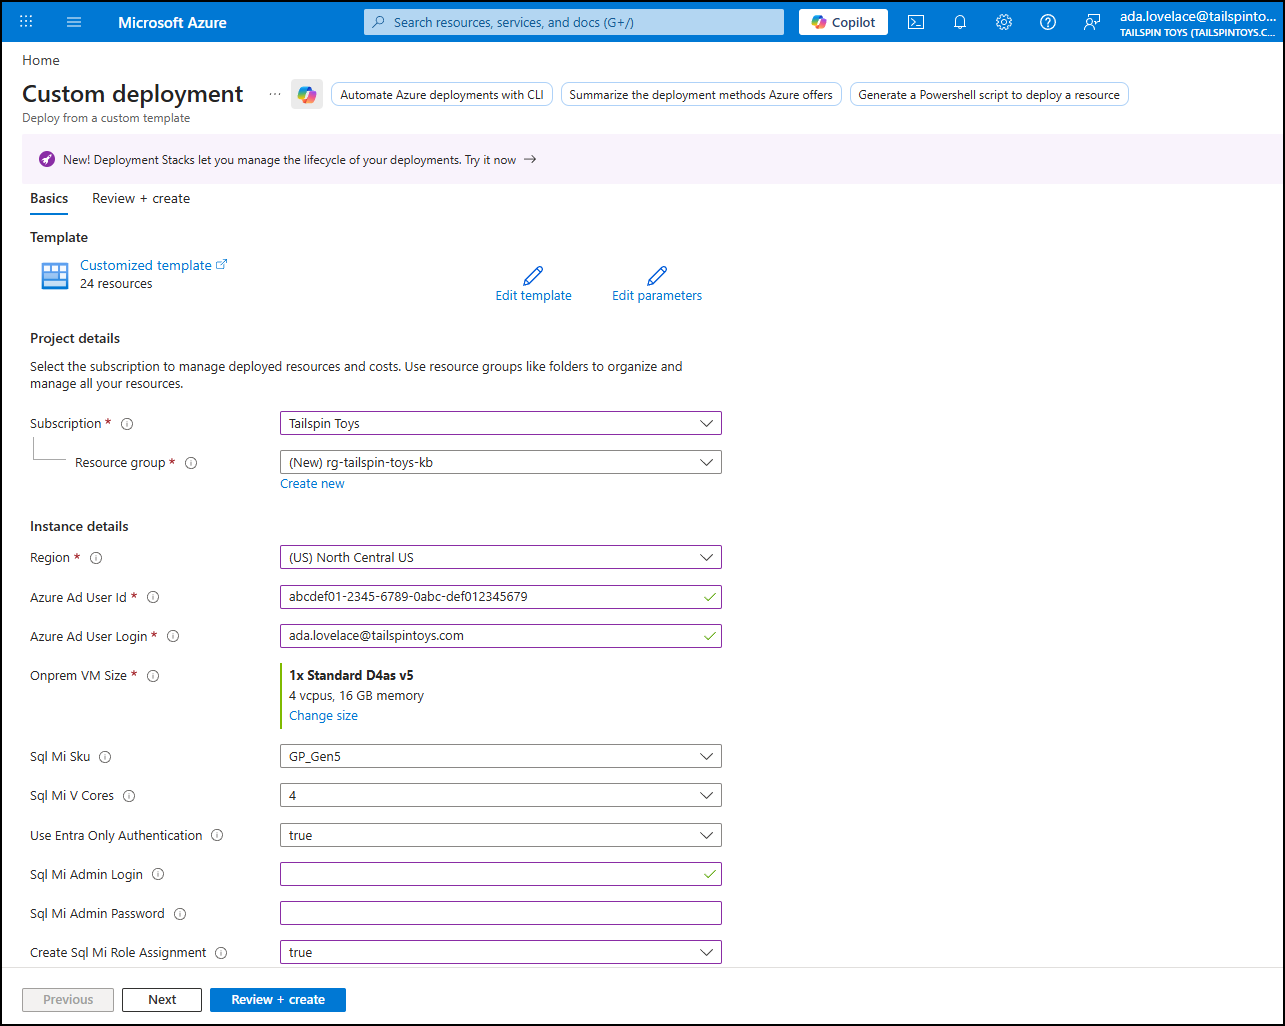Click the info icon next to Sql Mi Admin Login

point(158,874)
